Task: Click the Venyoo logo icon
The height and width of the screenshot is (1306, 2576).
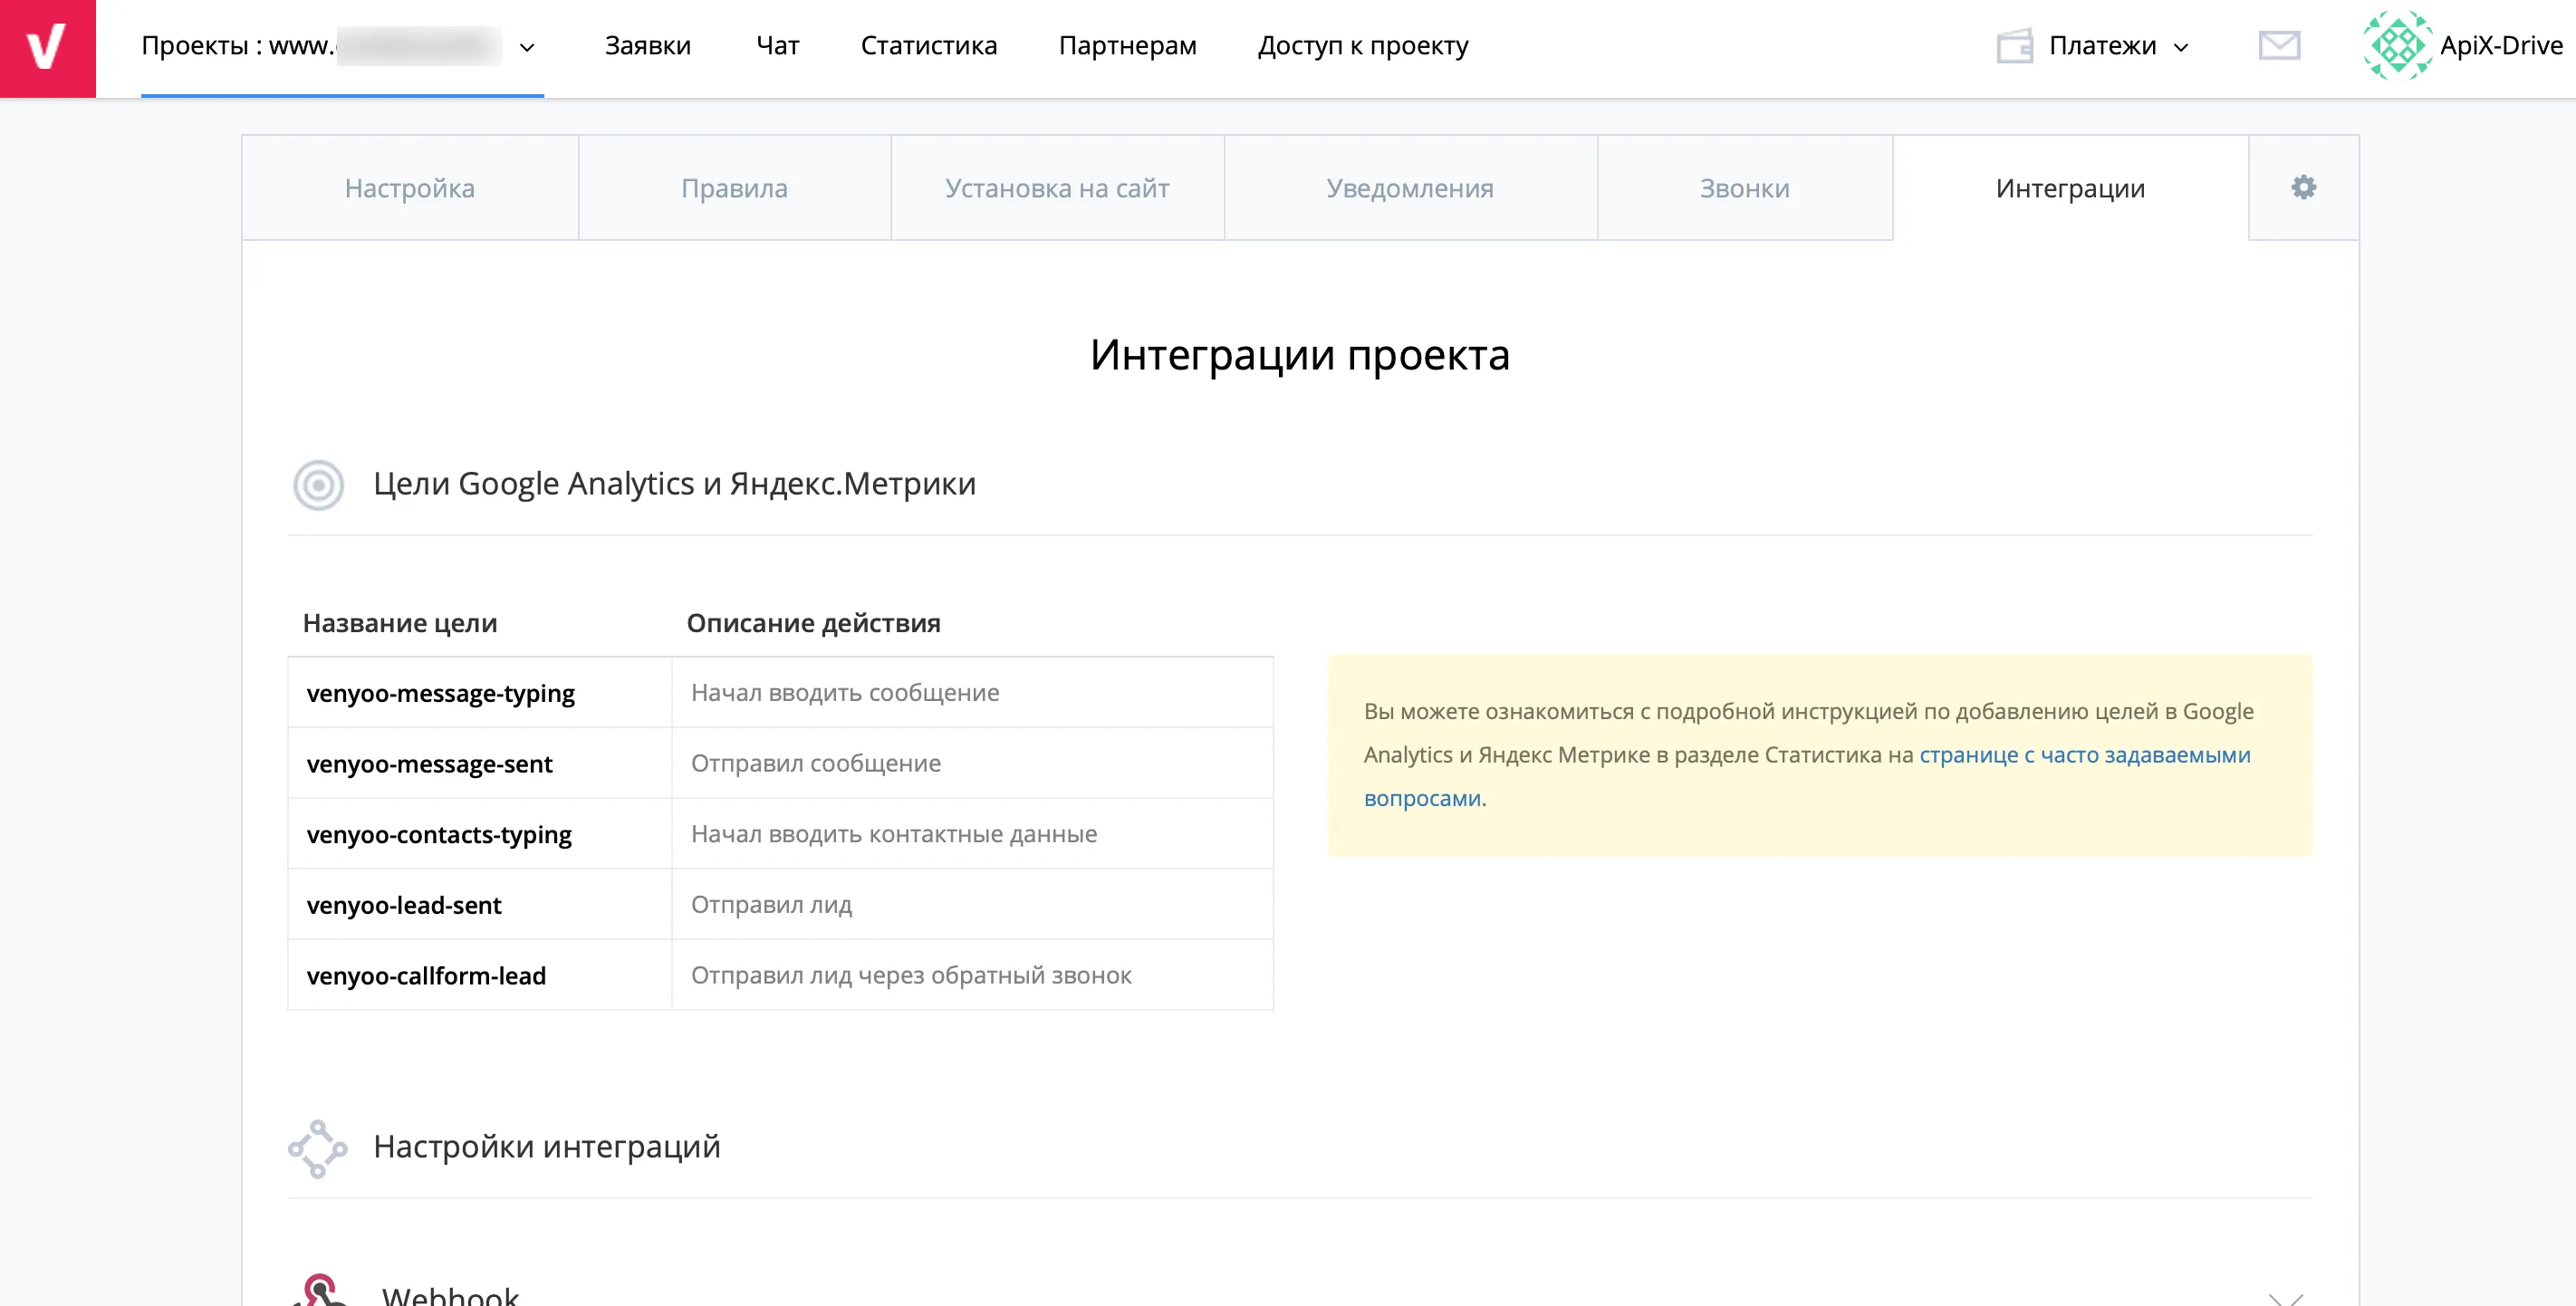Action: tap(47, 48)
